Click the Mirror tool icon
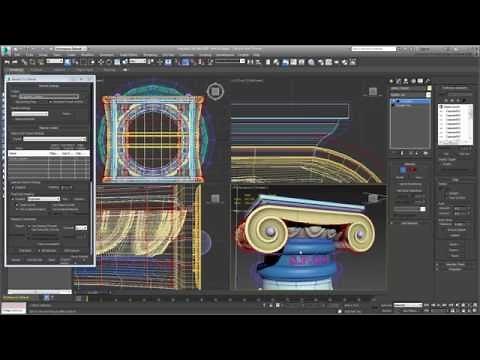The image size is (480, 360). (x=250, y=62)
